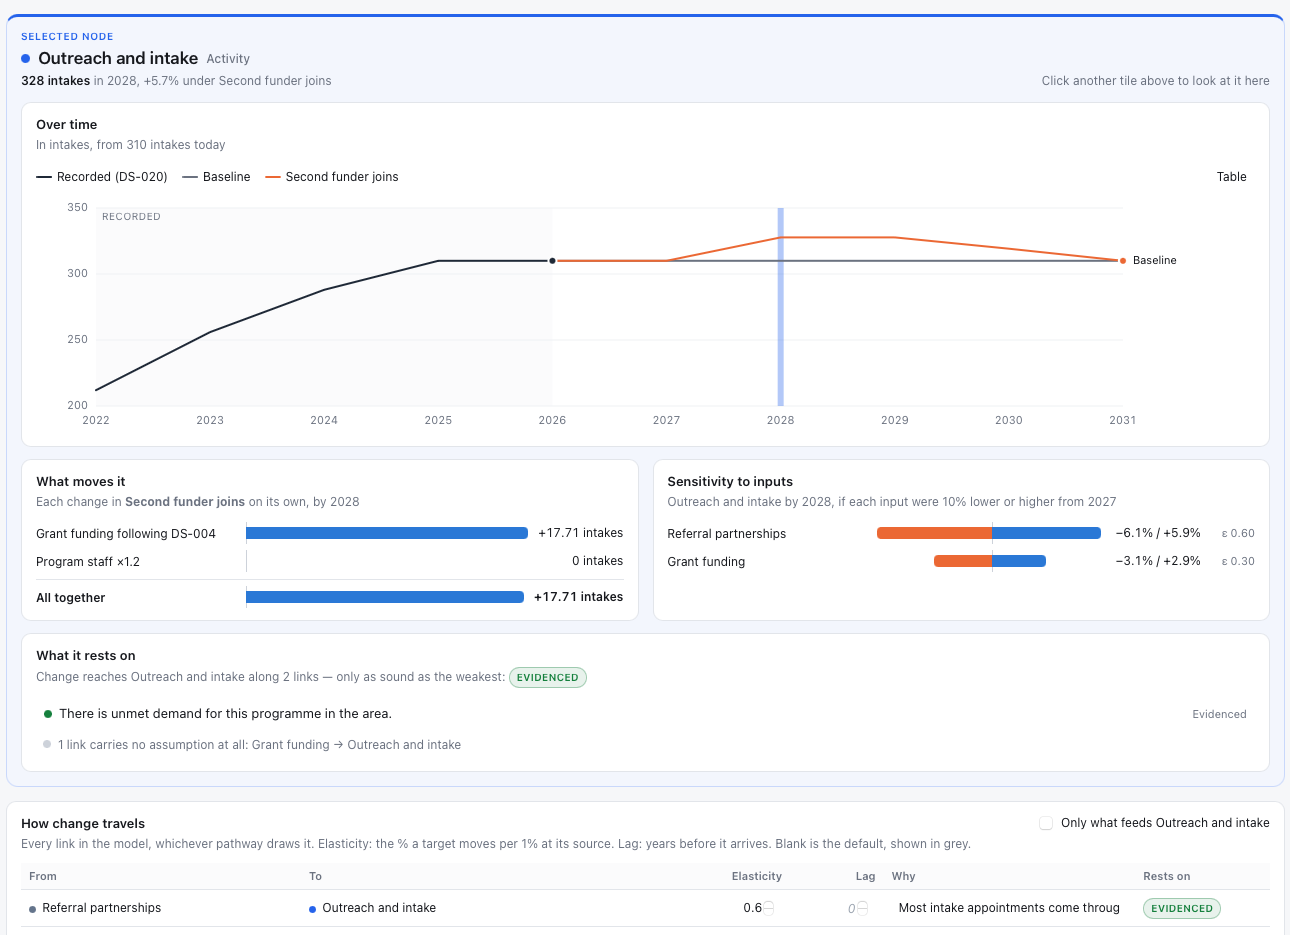Click the Elasticity column header
The height and width of the screenshot is (935, 1290).
coord(756,876)
